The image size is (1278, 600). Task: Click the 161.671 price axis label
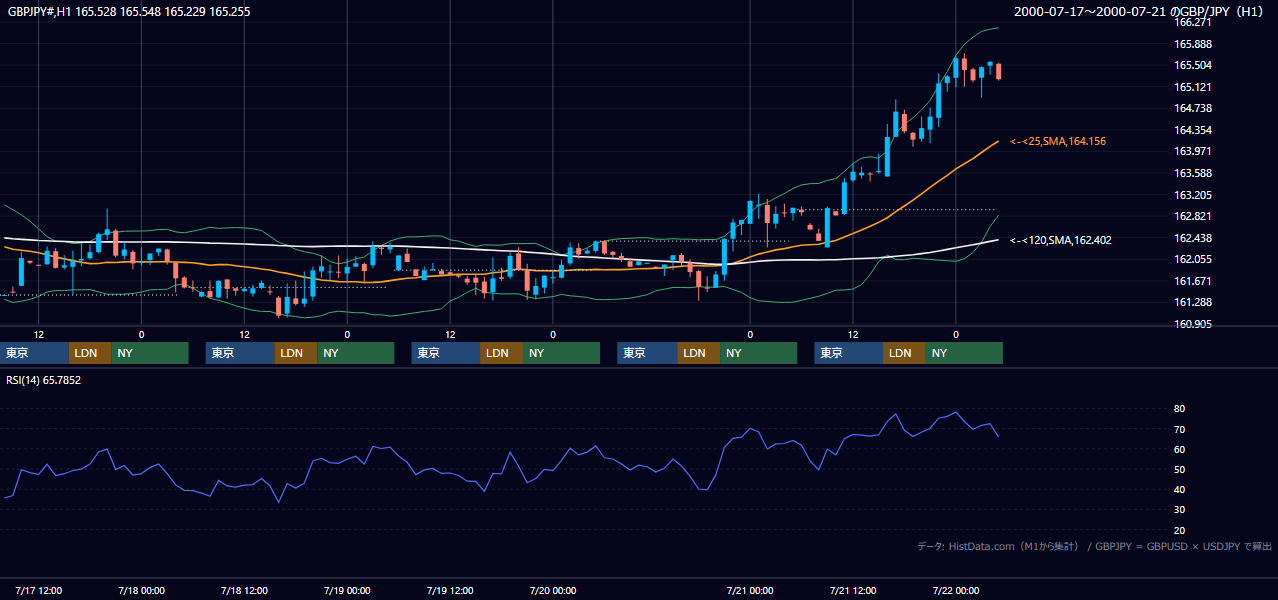pos(1193,281)
